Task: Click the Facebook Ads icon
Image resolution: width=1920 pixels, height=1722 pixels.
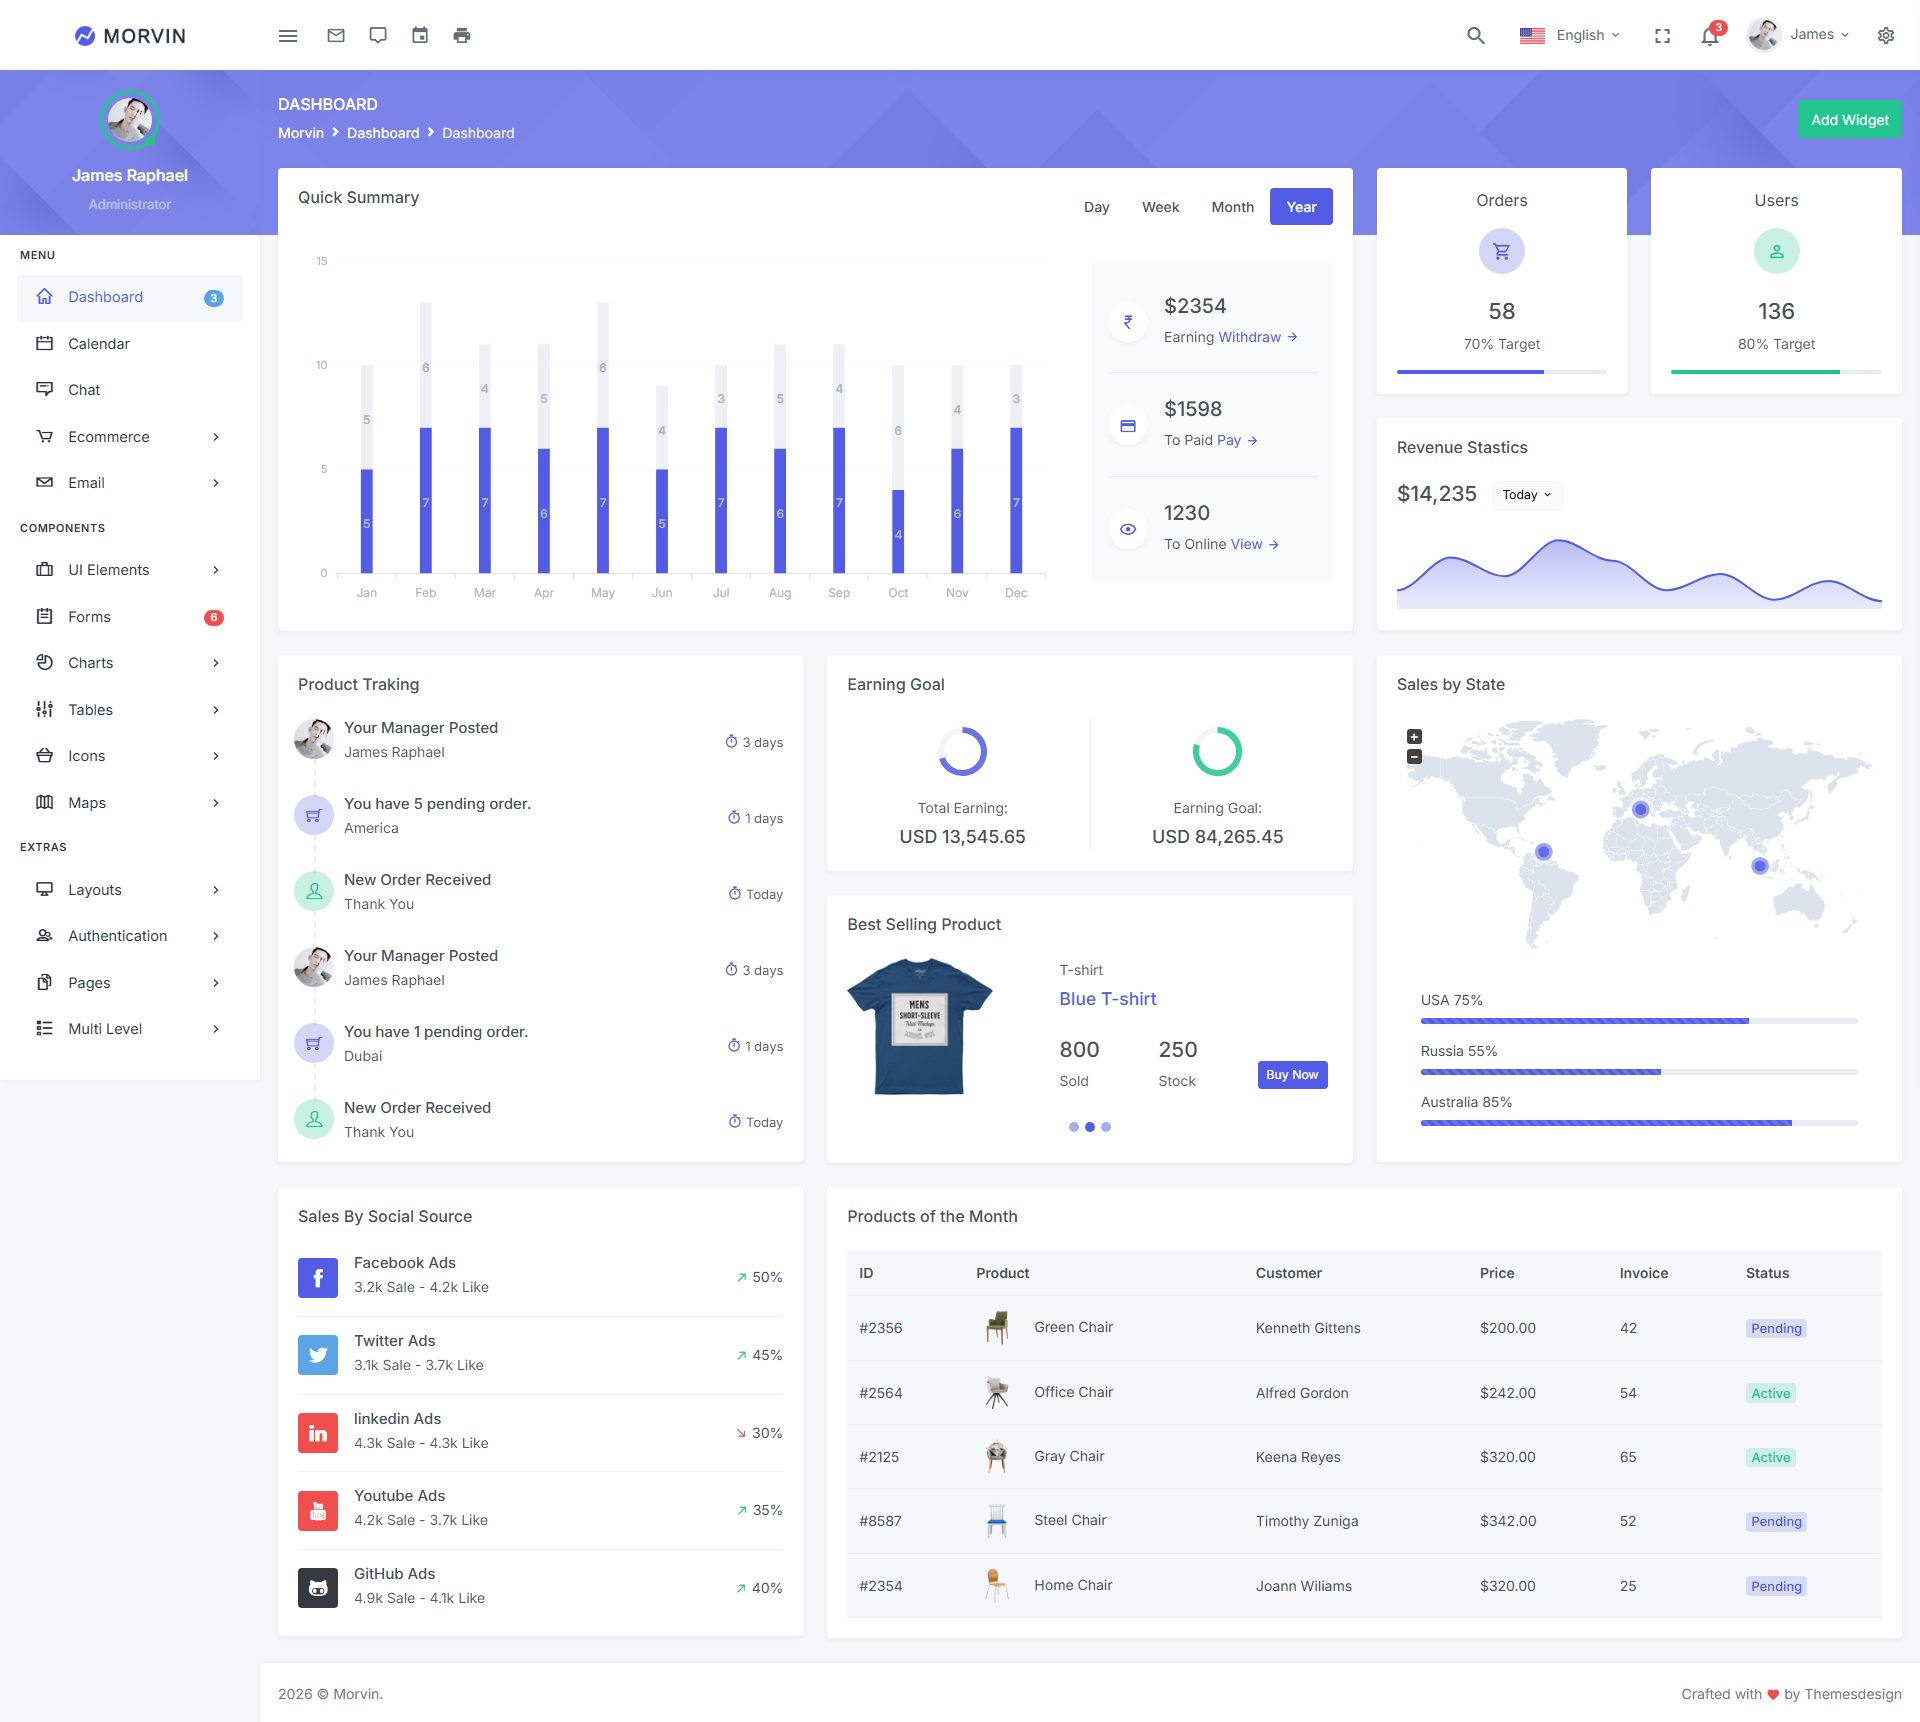Action: 318,1277
